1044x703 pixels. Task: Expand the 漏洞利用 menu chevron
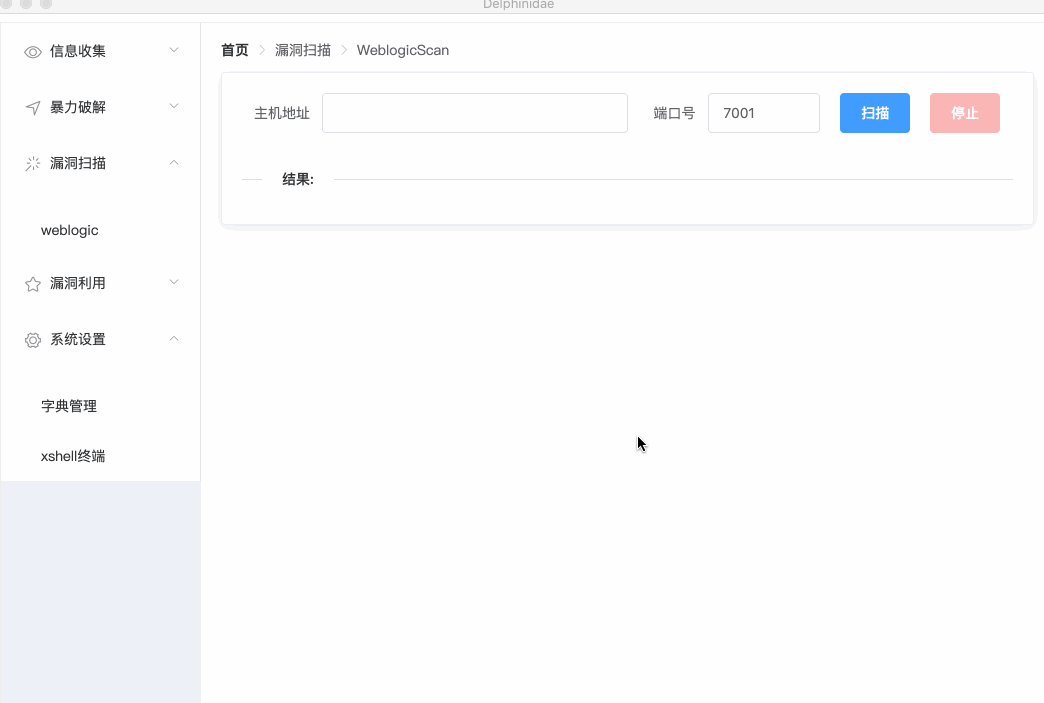coord(174,282)
